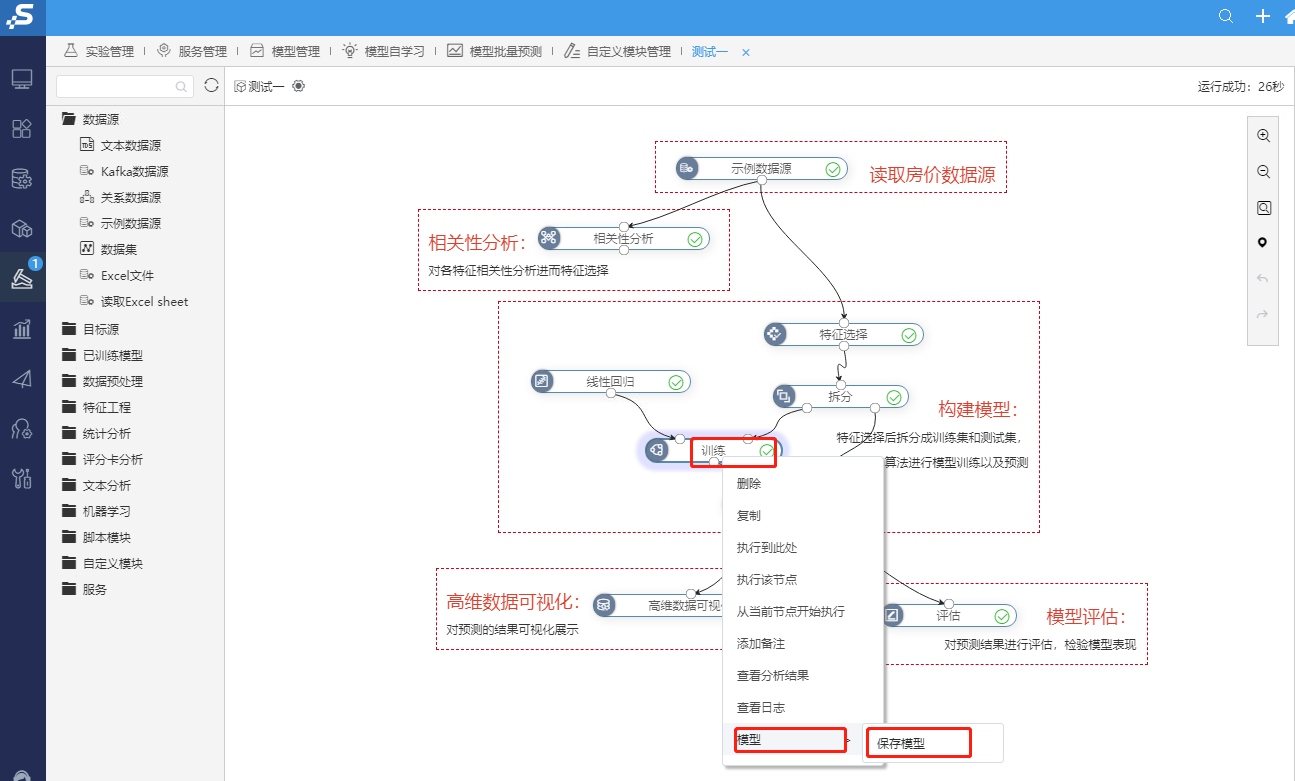Expand the 数据预处理 folder
Viewport: 1295px width, 781px height.
(69, 381)
